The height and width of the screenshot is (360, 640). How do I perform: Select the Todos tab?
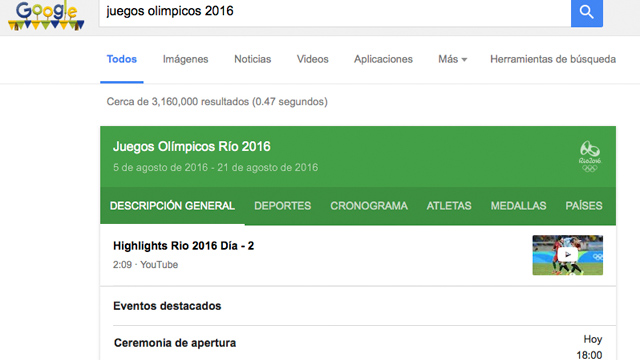pyautogui.click(x=122, y=59)
